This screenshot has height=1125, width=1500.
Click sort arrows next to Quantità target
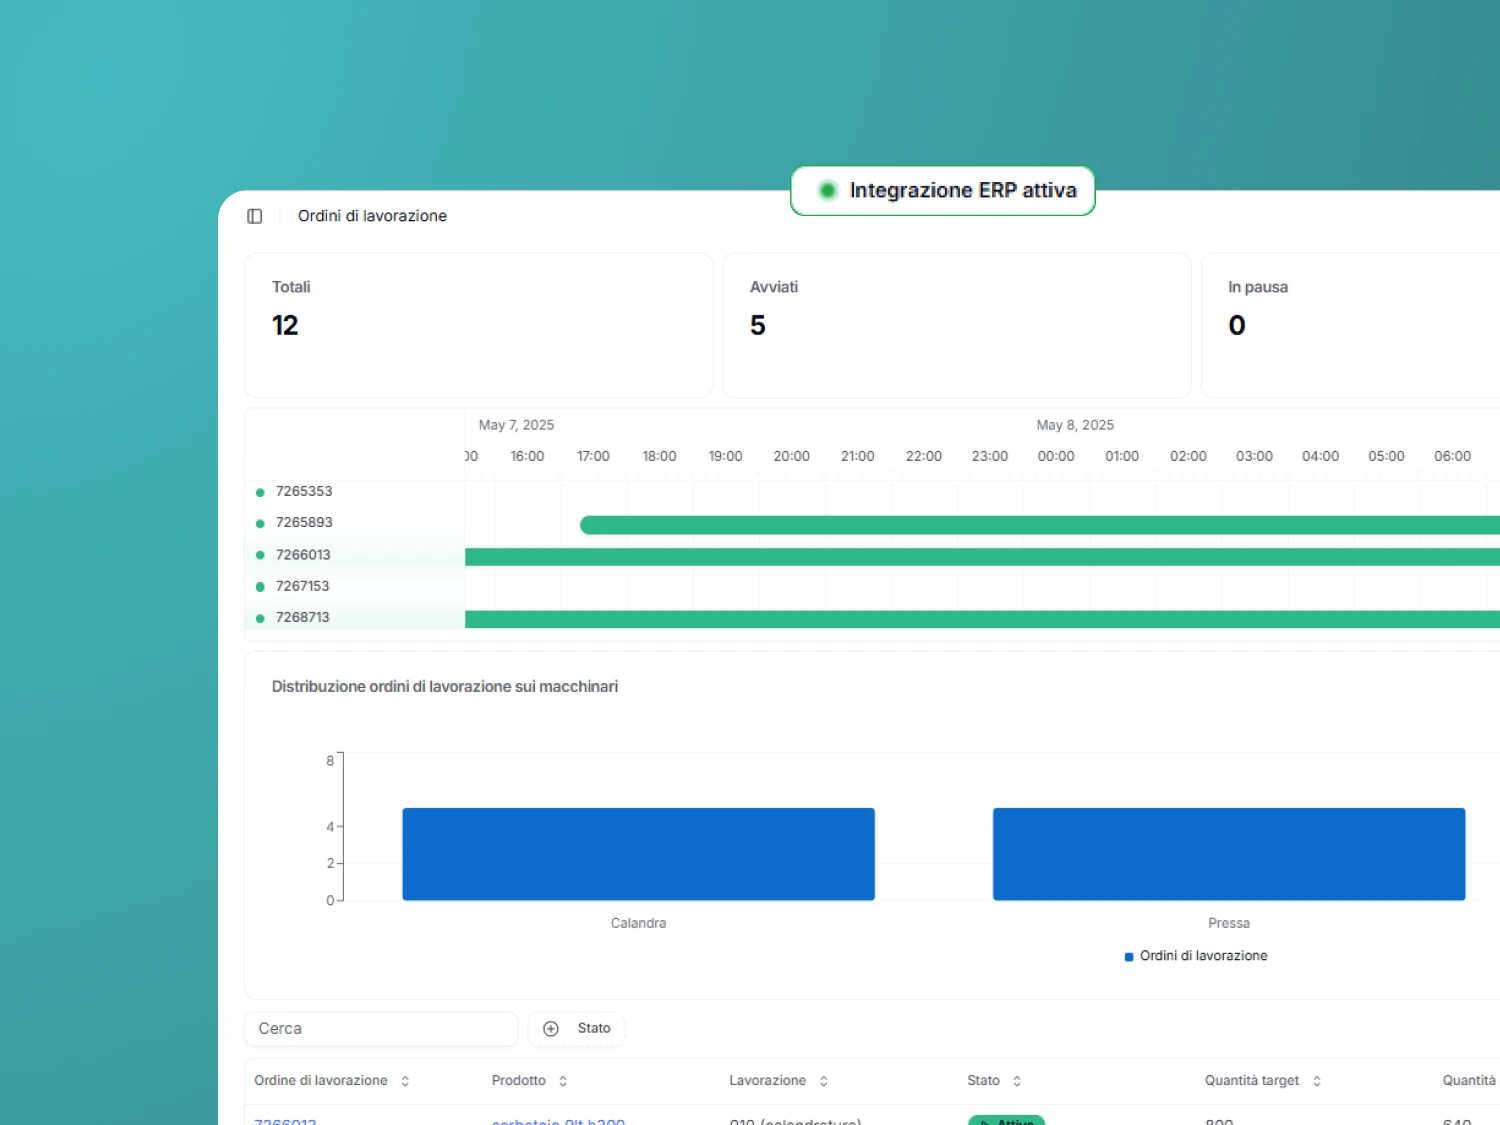(x=1317, y=1081)
